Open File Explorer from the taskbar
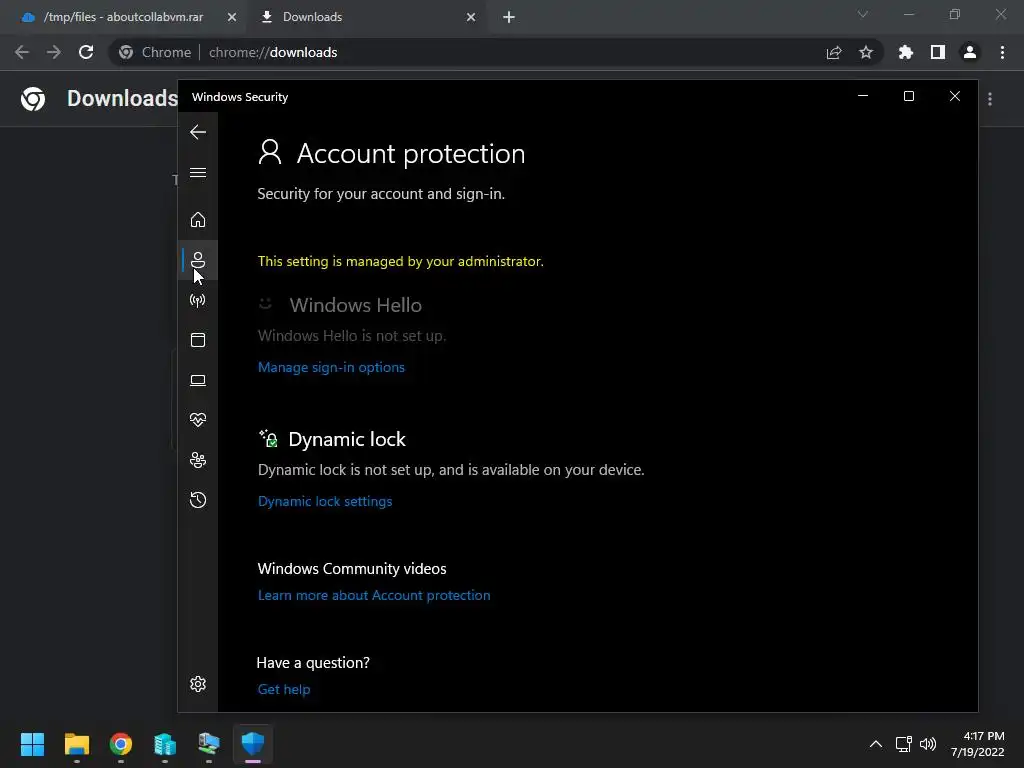The width and height of the screenshot is (1024, 768). coord(76,744)
